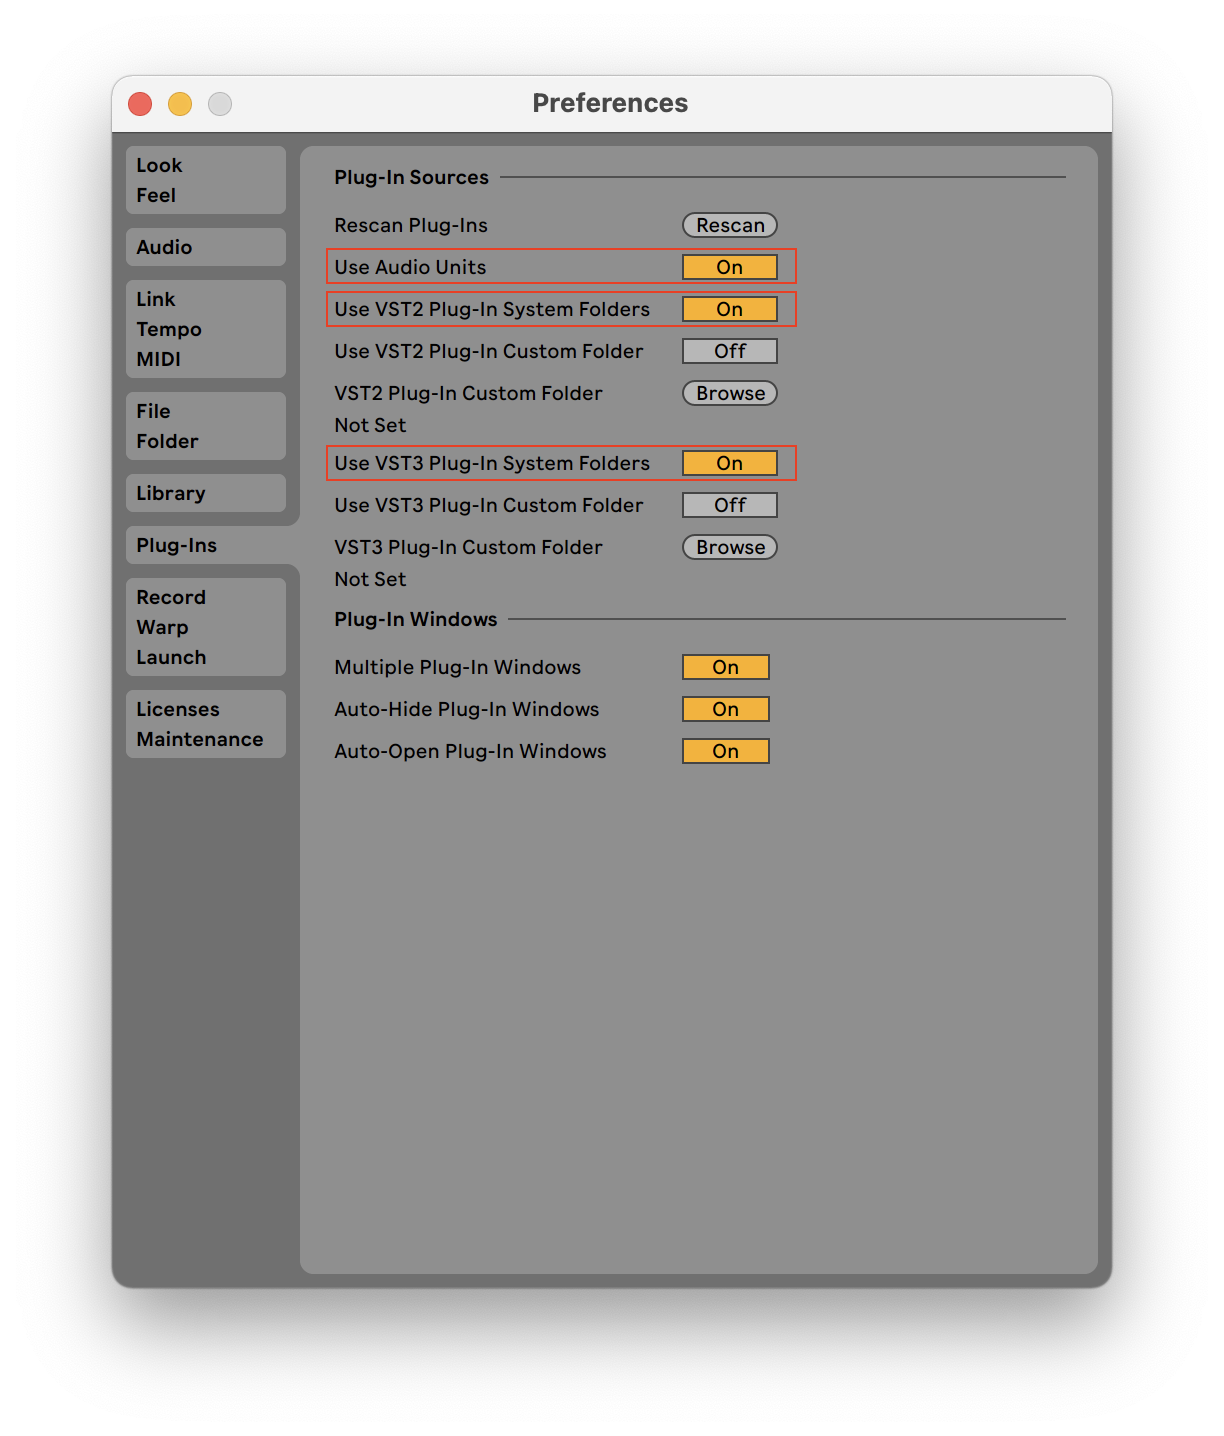Turn off Use VST3 Plug-In System Folders

tap(729, 463)
